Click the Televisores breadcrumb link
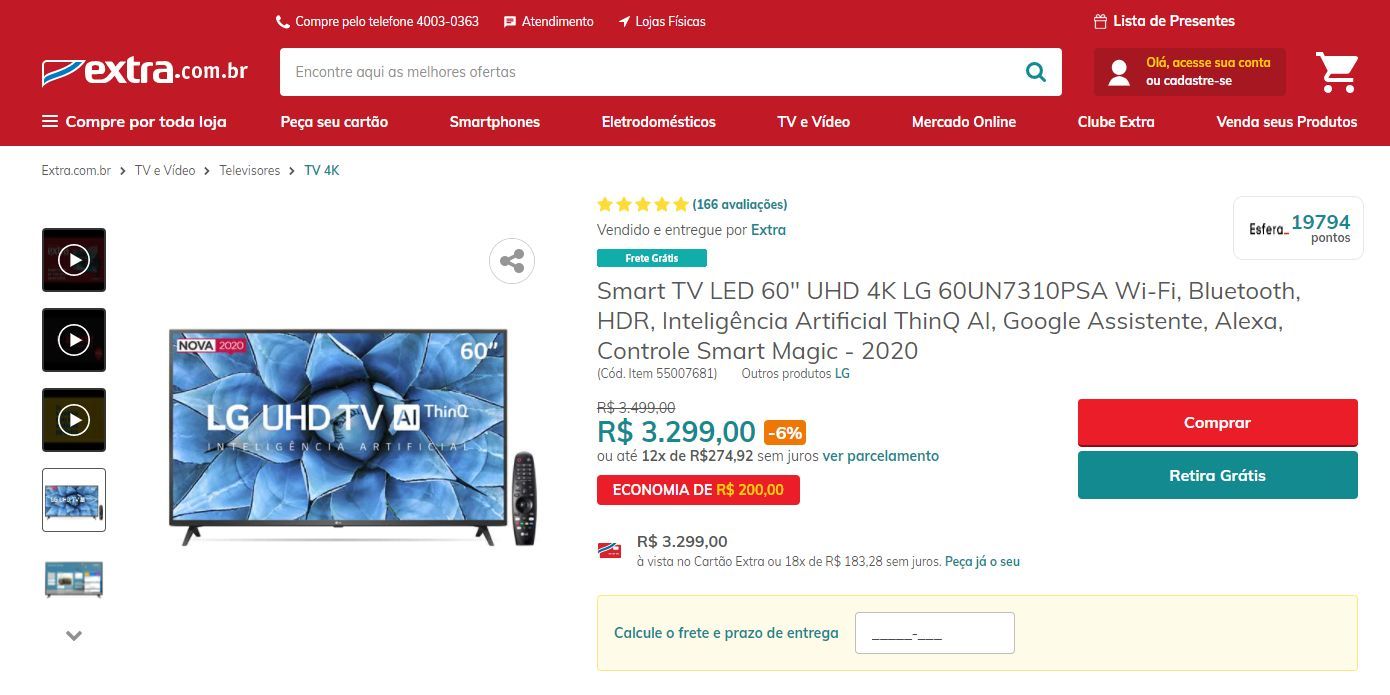 [x=250, y=171]
